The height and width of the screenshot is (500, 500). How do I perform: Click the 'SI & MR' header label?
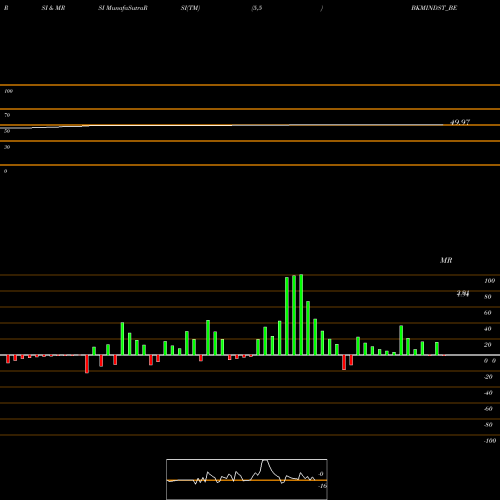coord(53,8)
